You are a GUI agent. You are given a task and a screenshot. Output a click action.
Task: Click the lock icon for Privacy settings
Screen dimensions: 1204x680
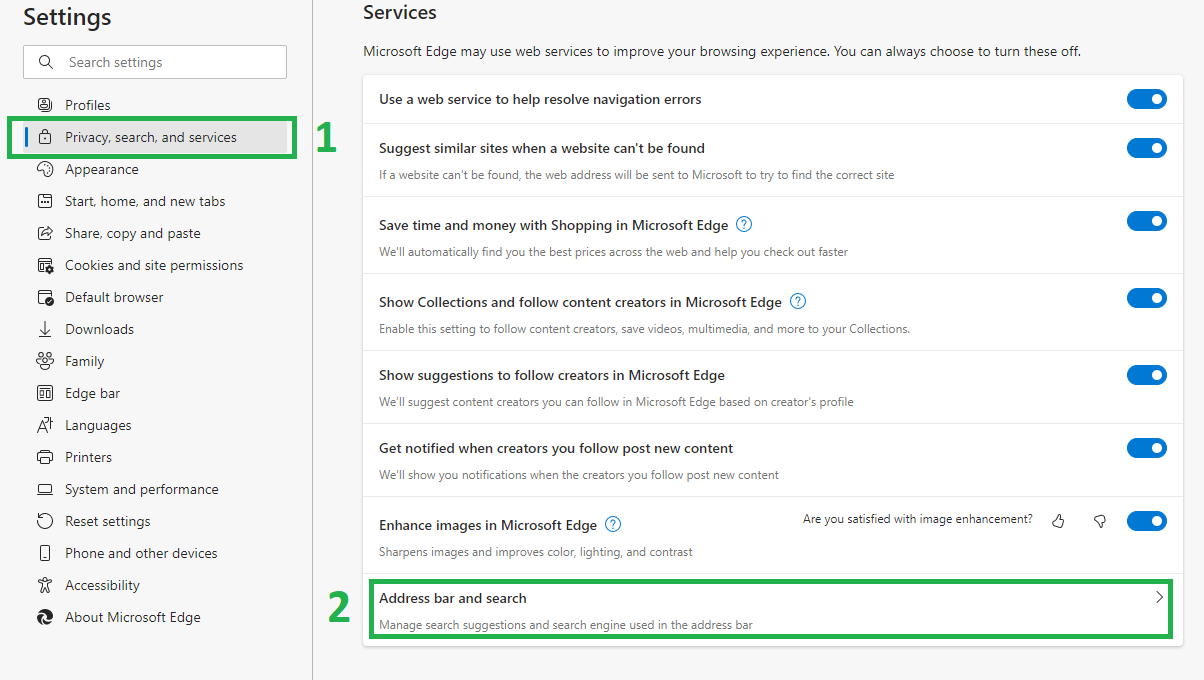tap(45, 137)
